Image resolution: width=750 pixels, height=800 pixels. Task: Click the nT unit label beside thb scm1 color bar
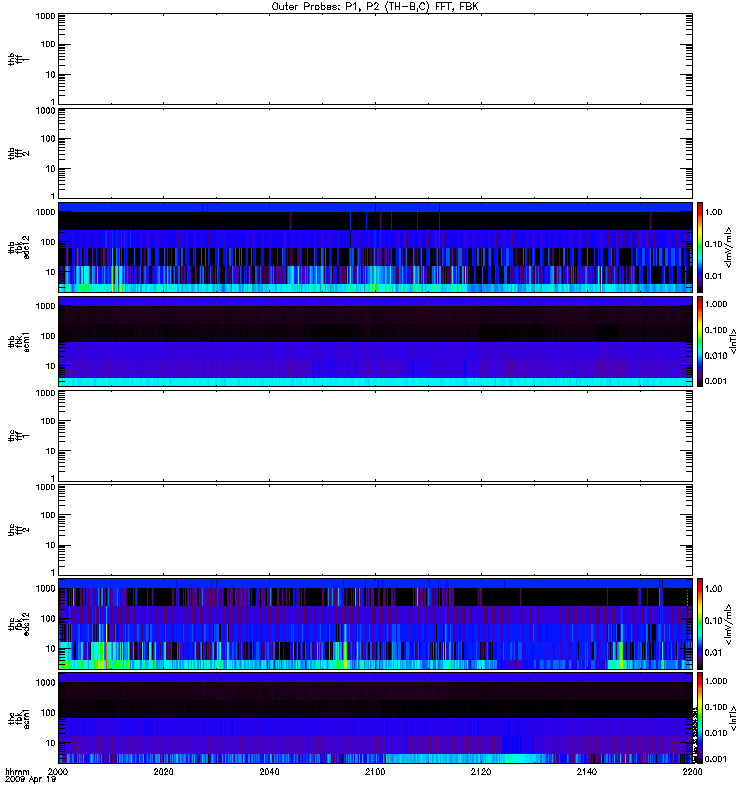733,341
